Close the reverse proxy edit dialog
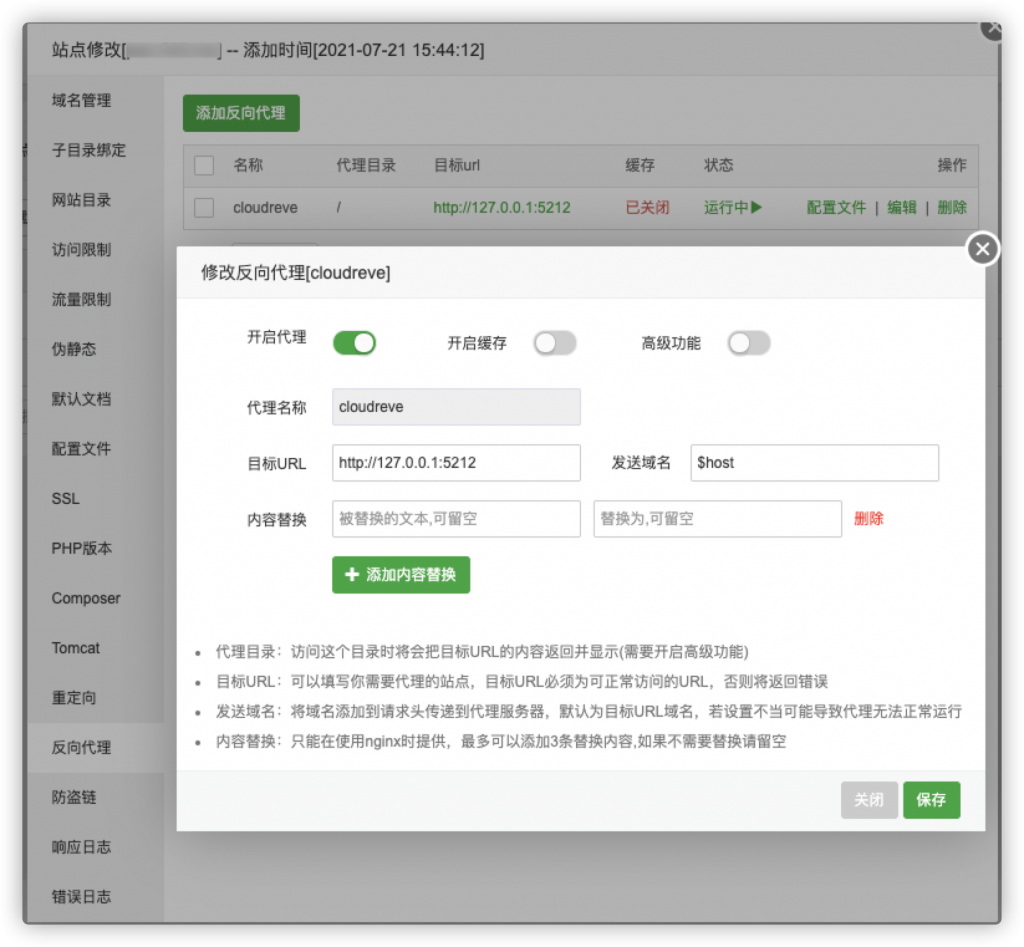The width and height of the screenshot is (1024, 947). 982,249
